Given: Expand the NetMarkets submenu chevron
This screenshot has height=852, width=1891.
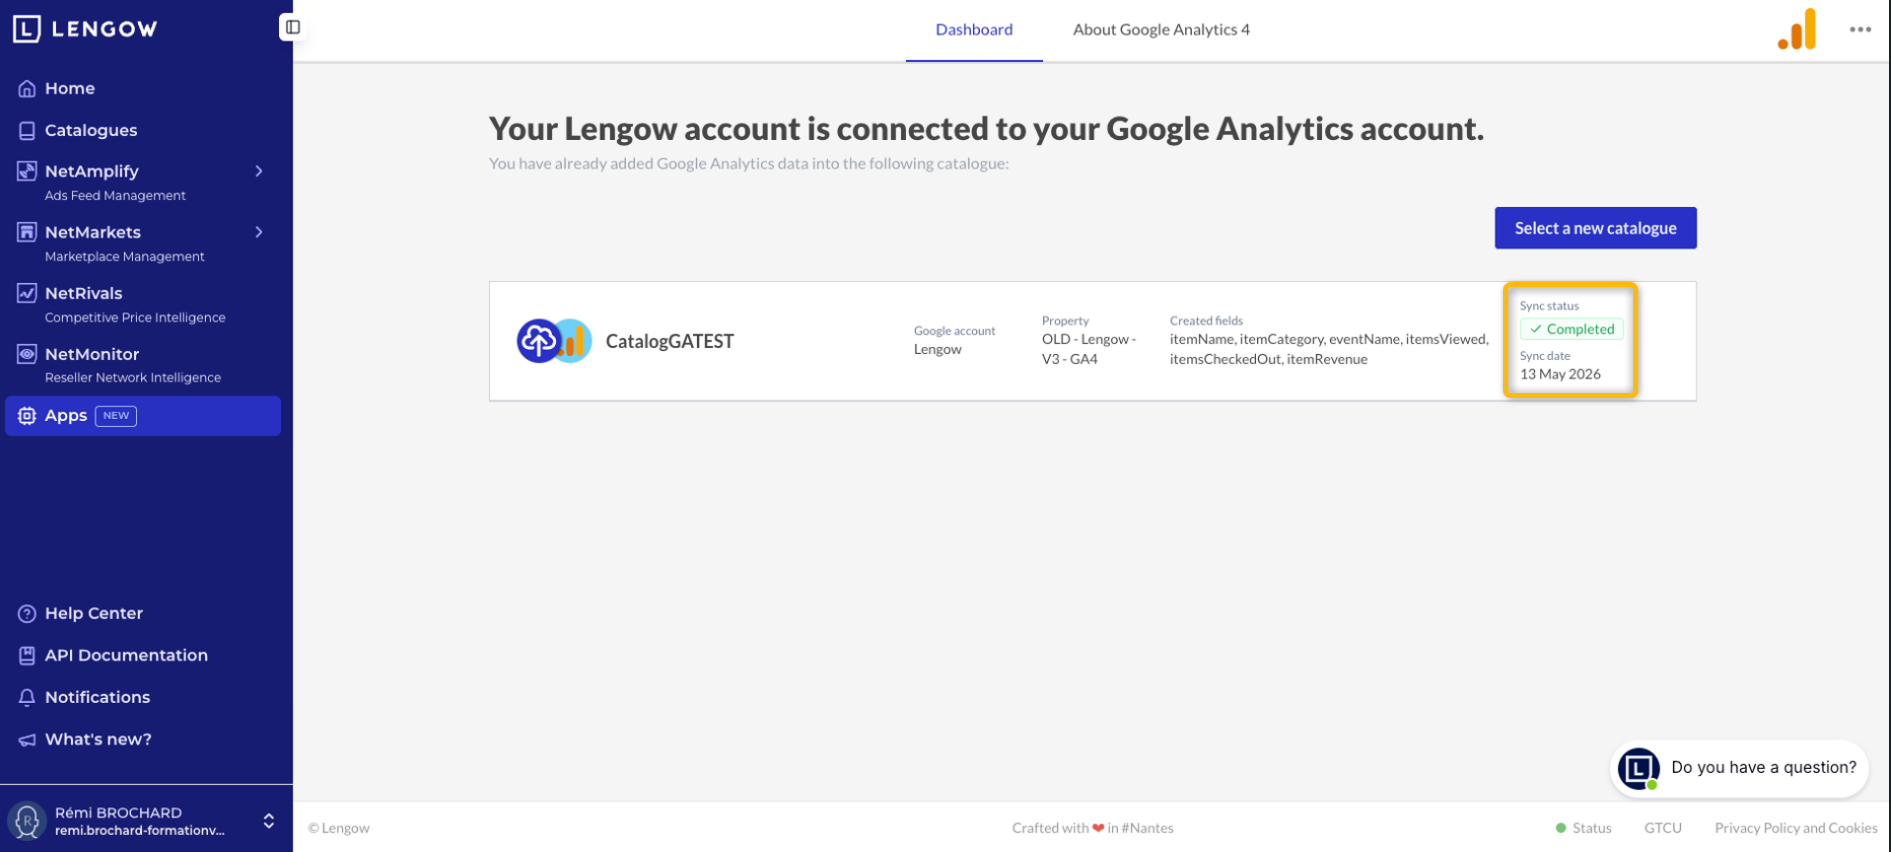Looking at the screenshot, I should pyautogui.click(x=259, y=232).
